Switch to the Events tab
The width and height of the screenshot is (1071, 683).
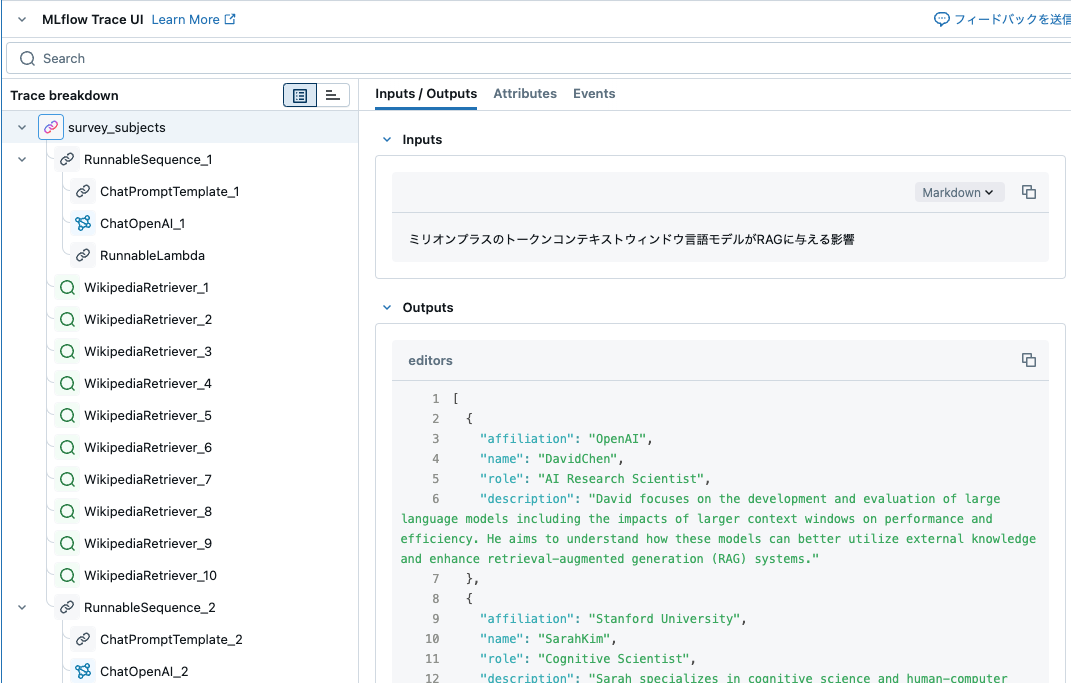pos(594,94)
